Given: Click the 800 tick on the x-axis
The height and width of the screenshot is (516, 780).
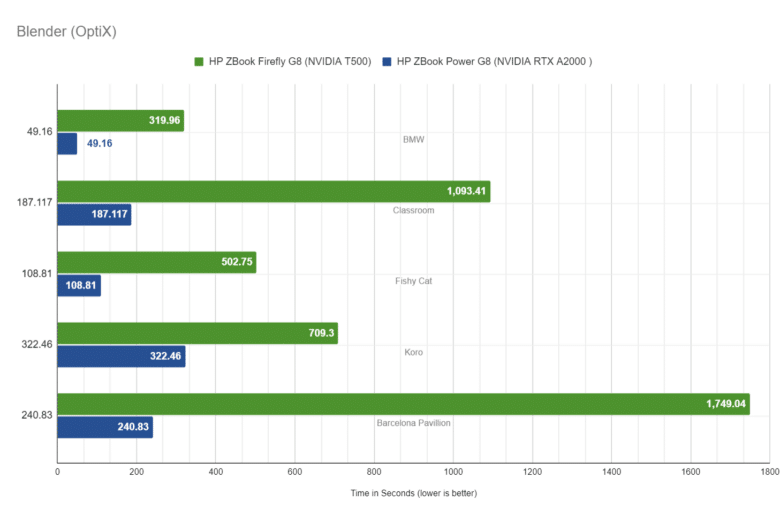Looking at the screenshot, I should coord(374,472).
